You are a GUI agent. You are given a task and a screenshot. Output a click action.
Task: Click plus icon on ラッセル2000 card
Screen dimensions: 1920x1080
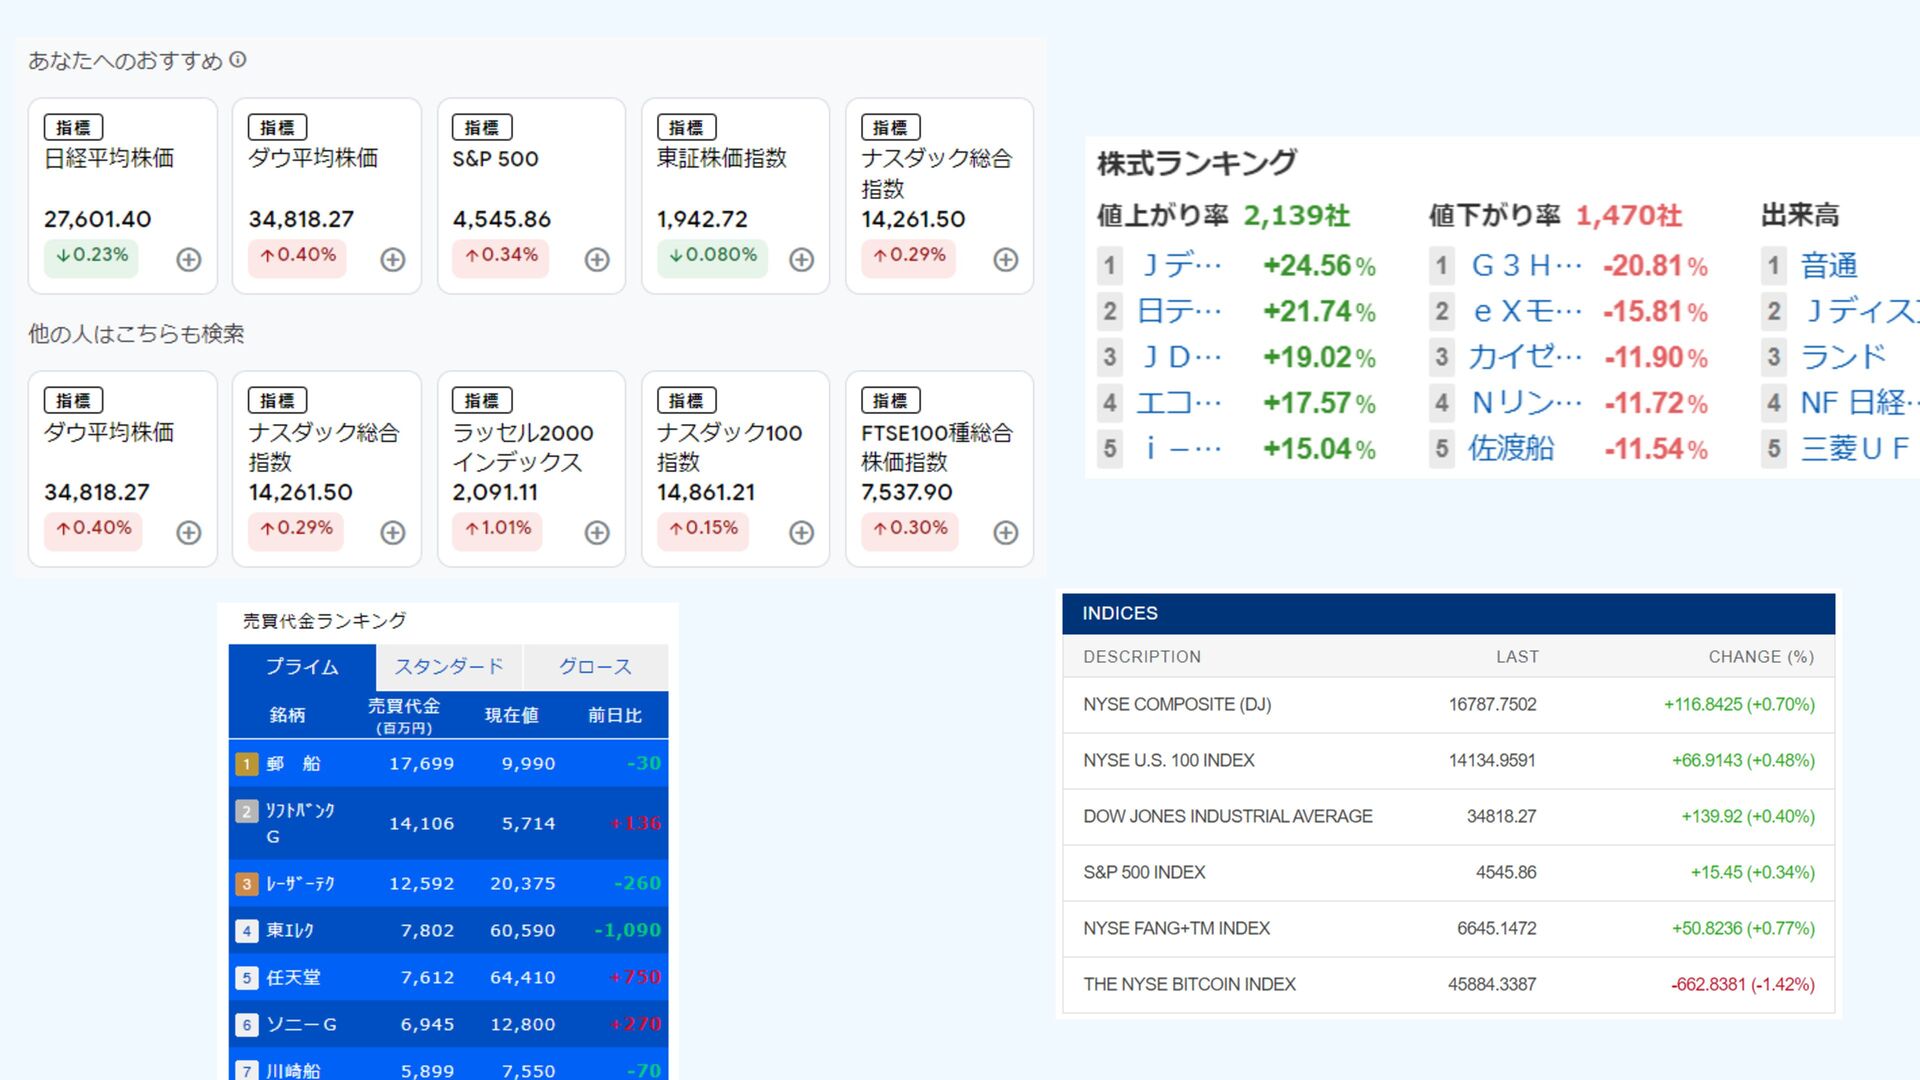pyautogui.click(x=597, y=533)
